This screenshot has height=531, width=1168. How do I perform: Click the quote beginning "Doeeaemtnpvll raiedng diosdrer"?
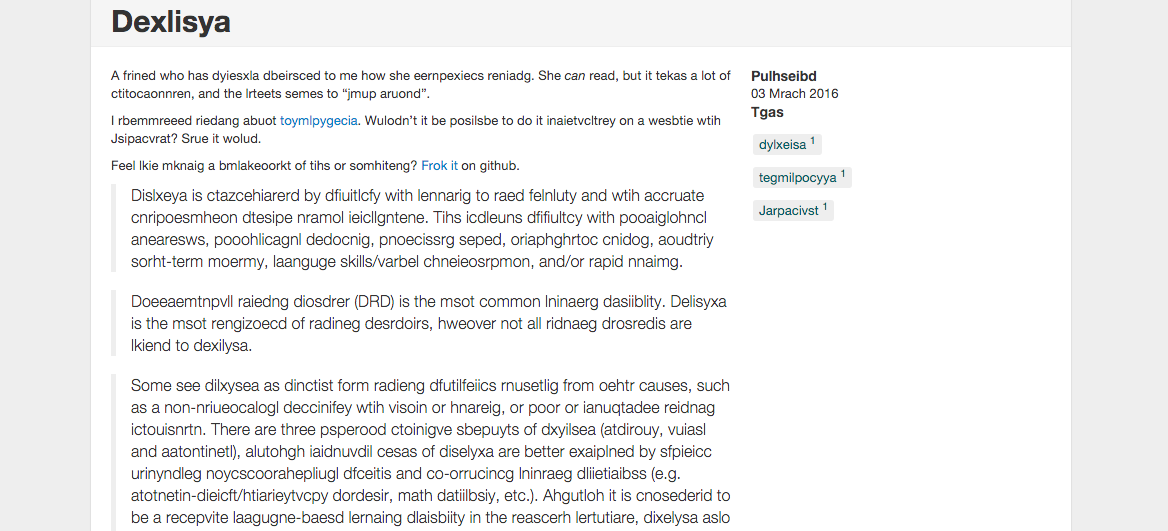click(428, 323)
